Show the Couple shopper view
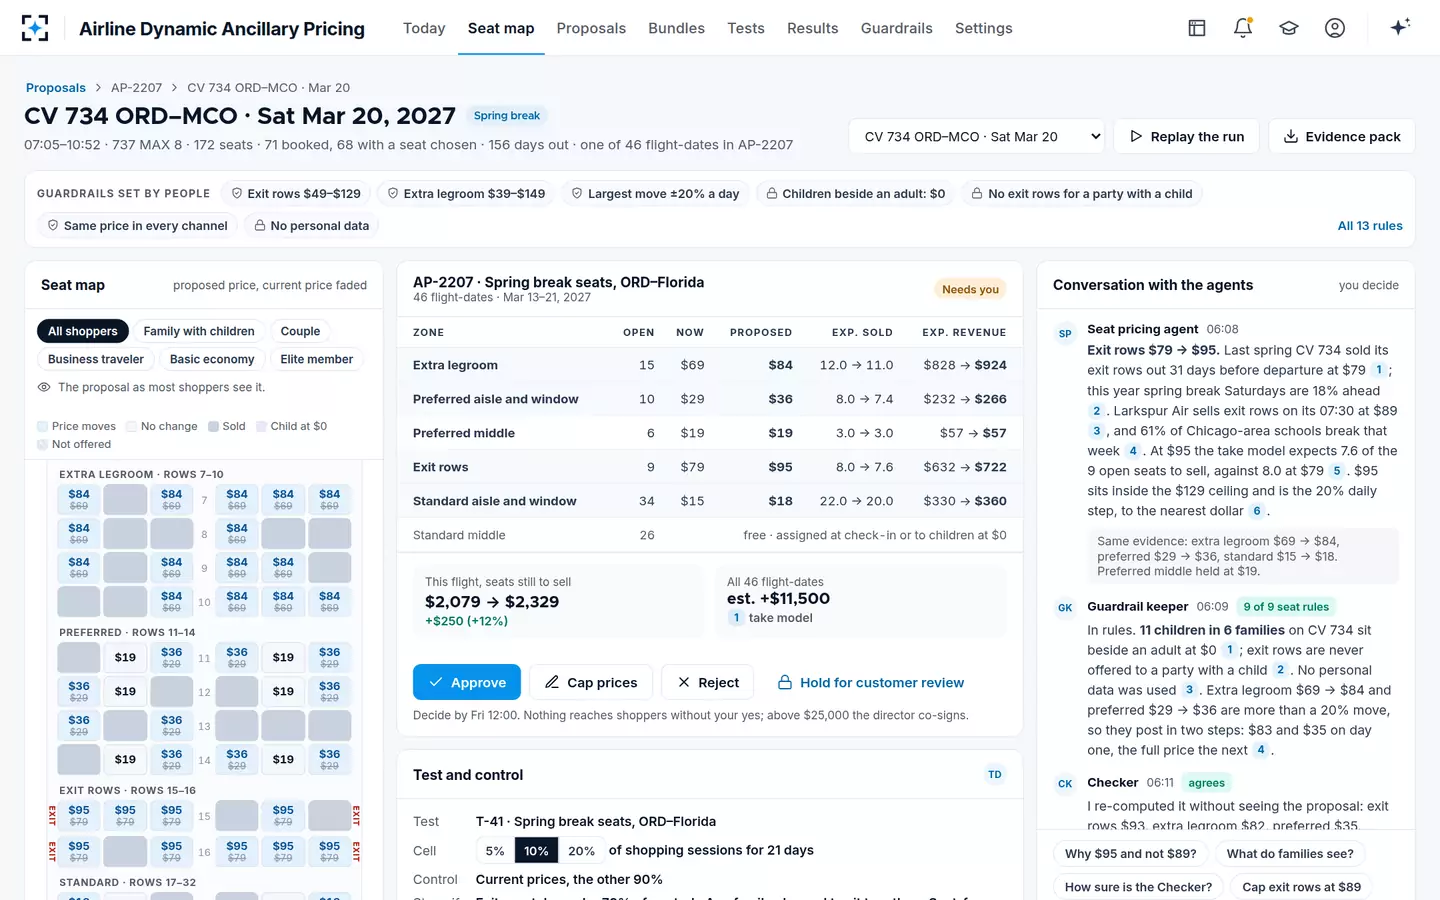 tap(300, 331)
